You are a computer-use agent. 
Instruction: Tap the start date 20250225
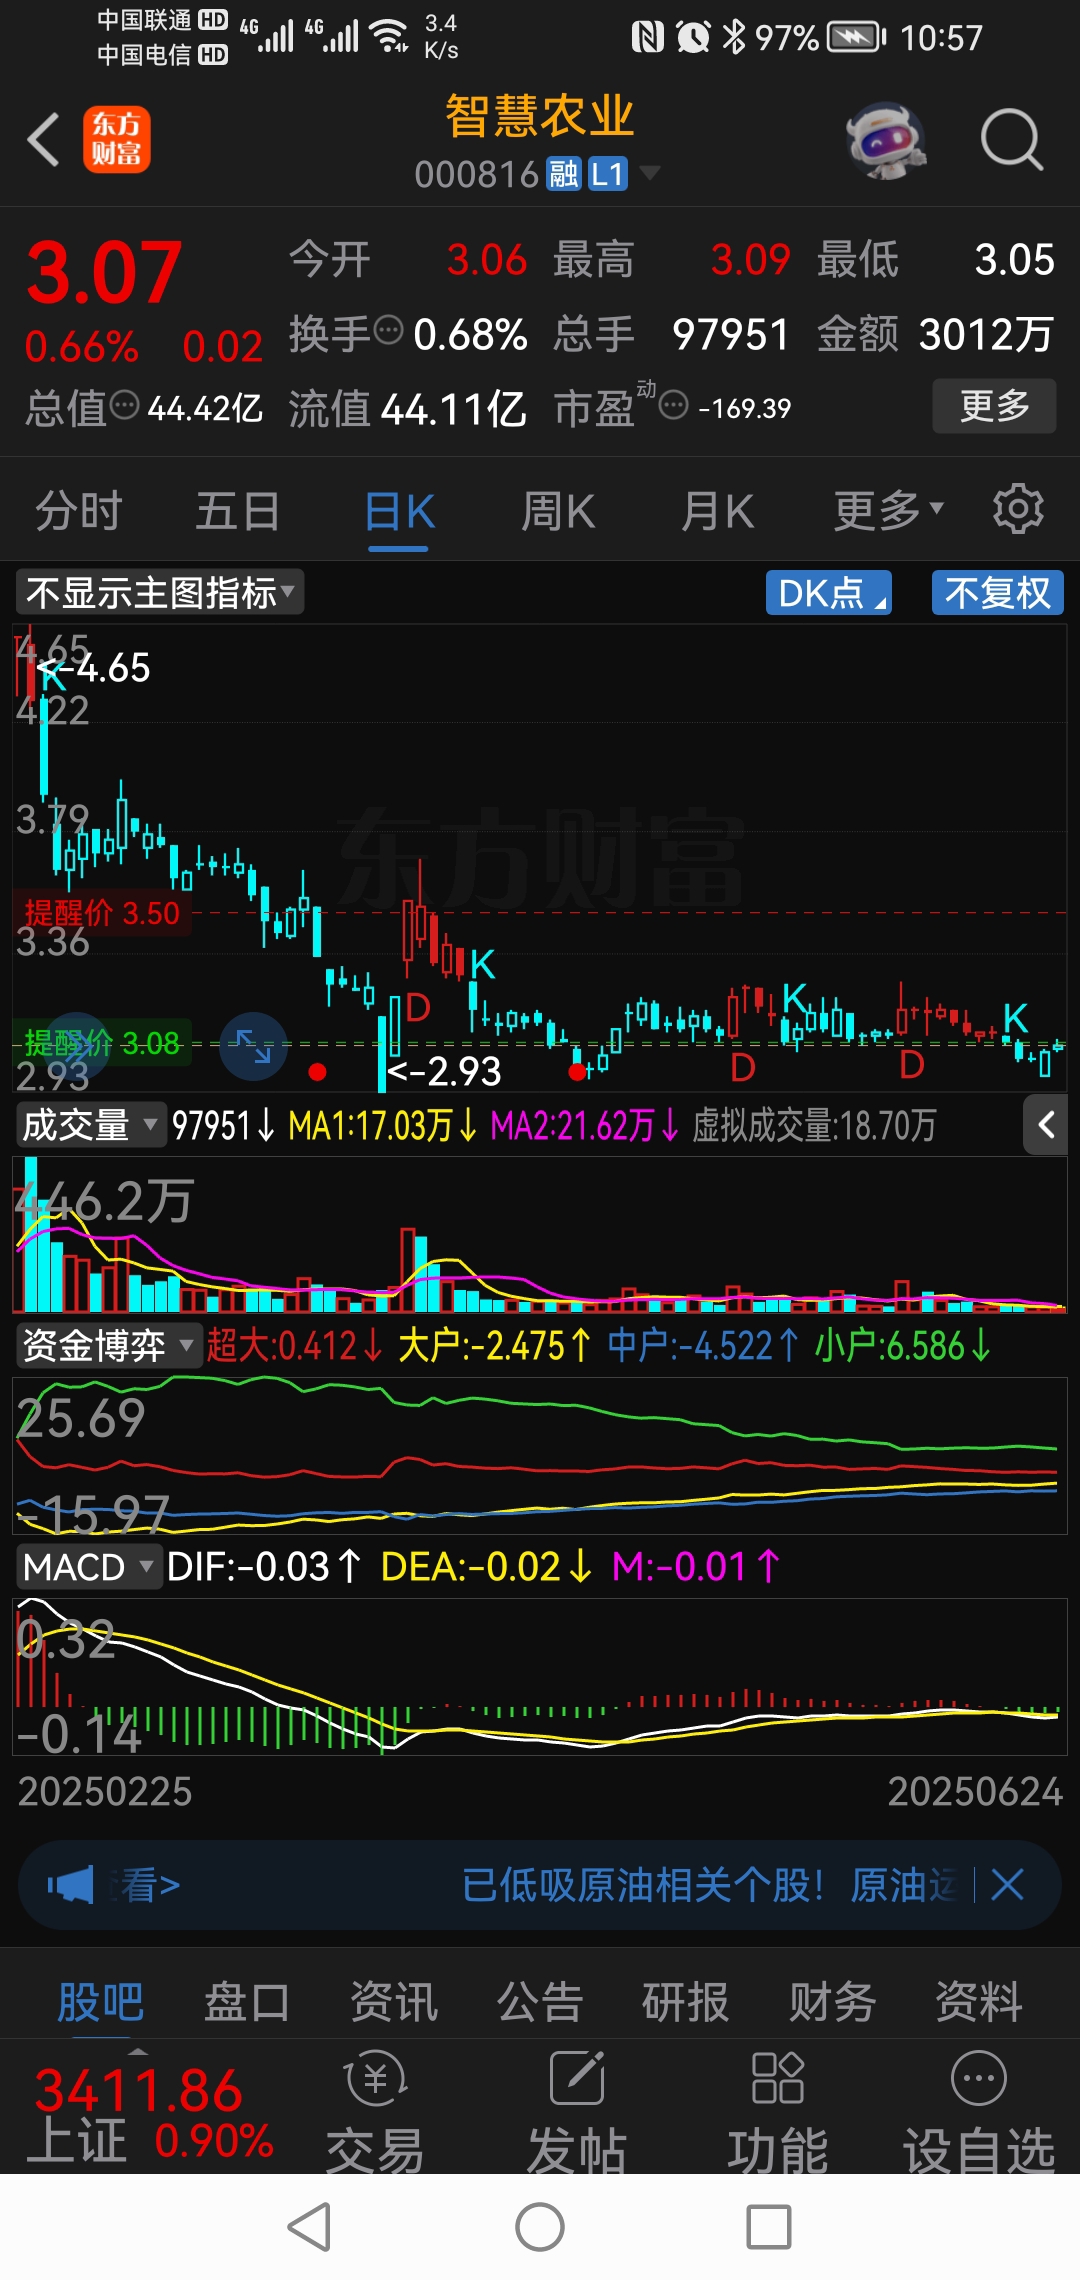tap(105, 1791)
